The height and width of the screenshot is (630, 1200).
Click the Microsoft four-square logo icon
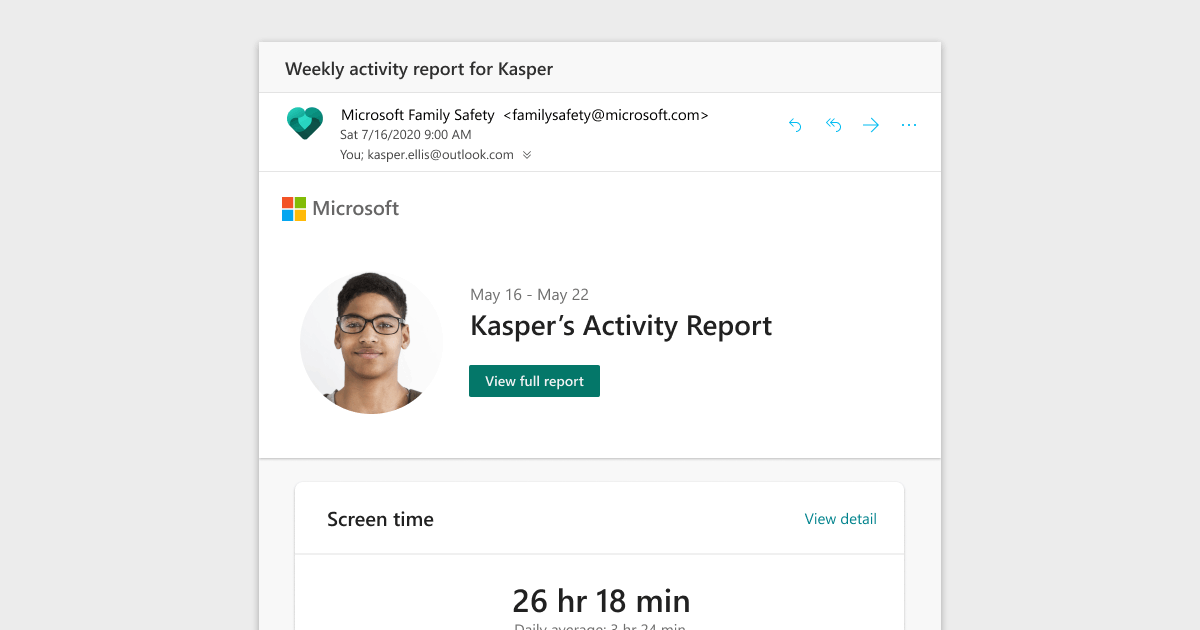point(292,208)
